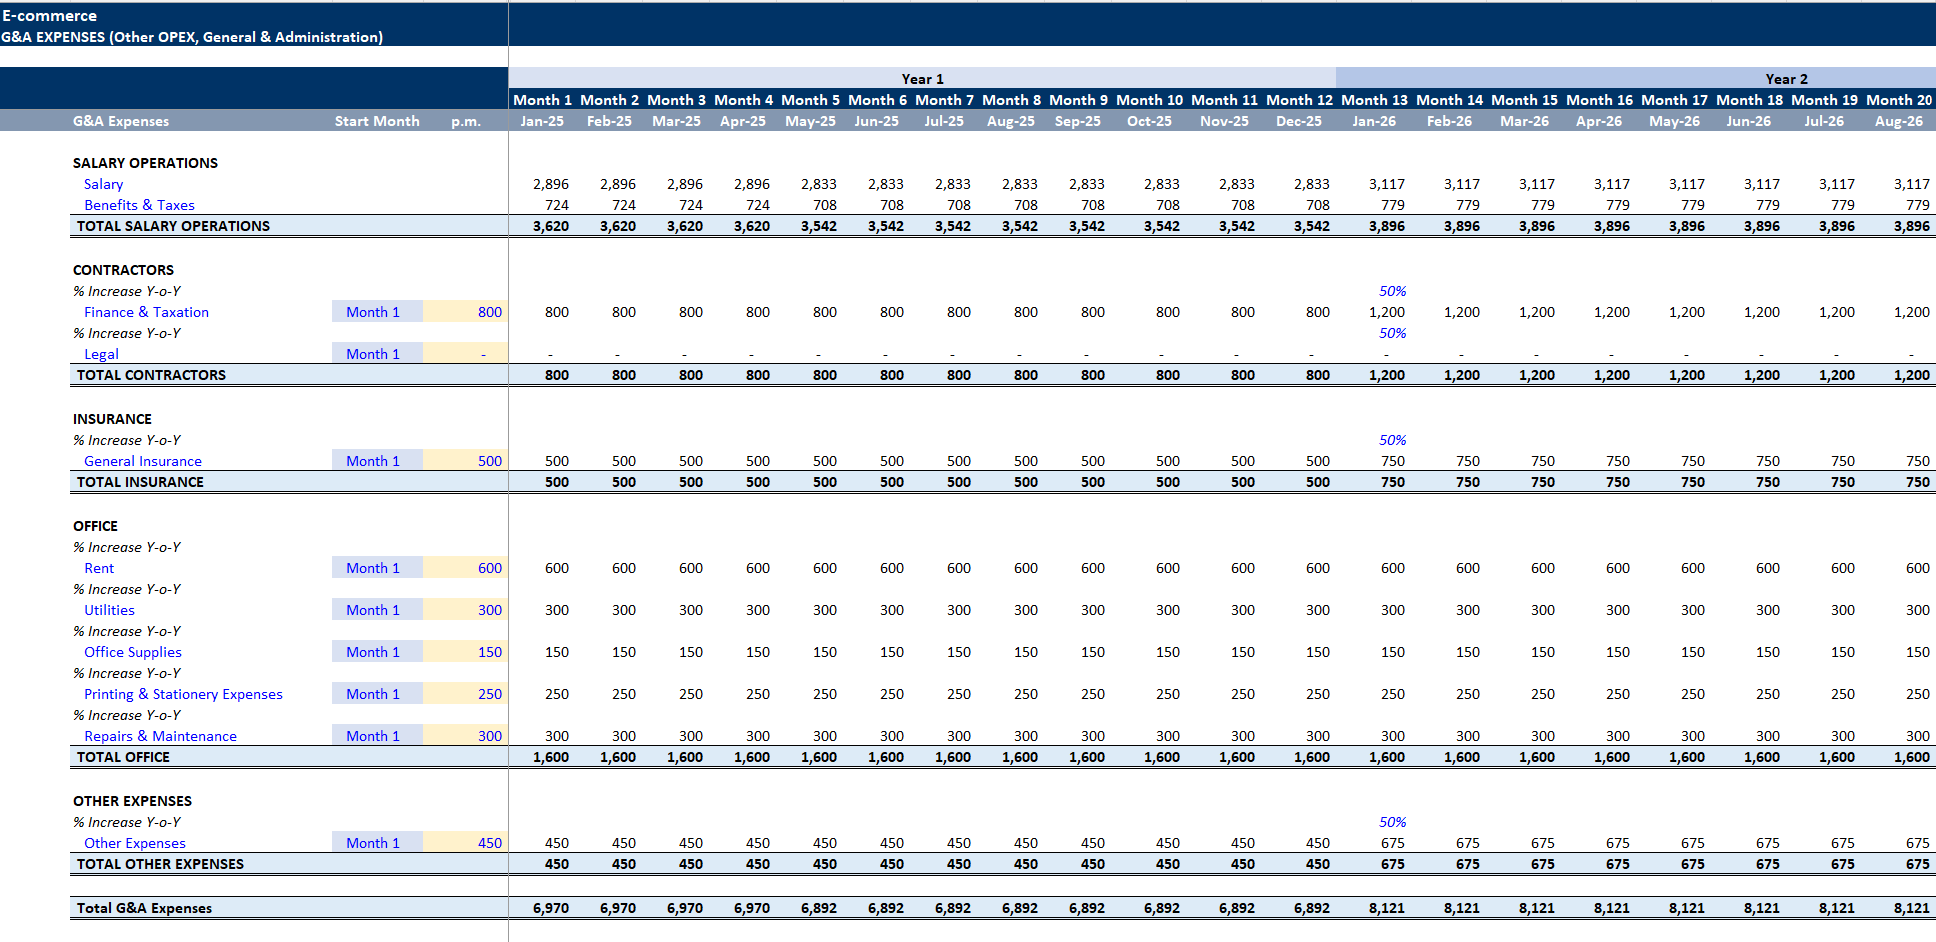Click the E-commerce title cell

click(x=49, y=16)
